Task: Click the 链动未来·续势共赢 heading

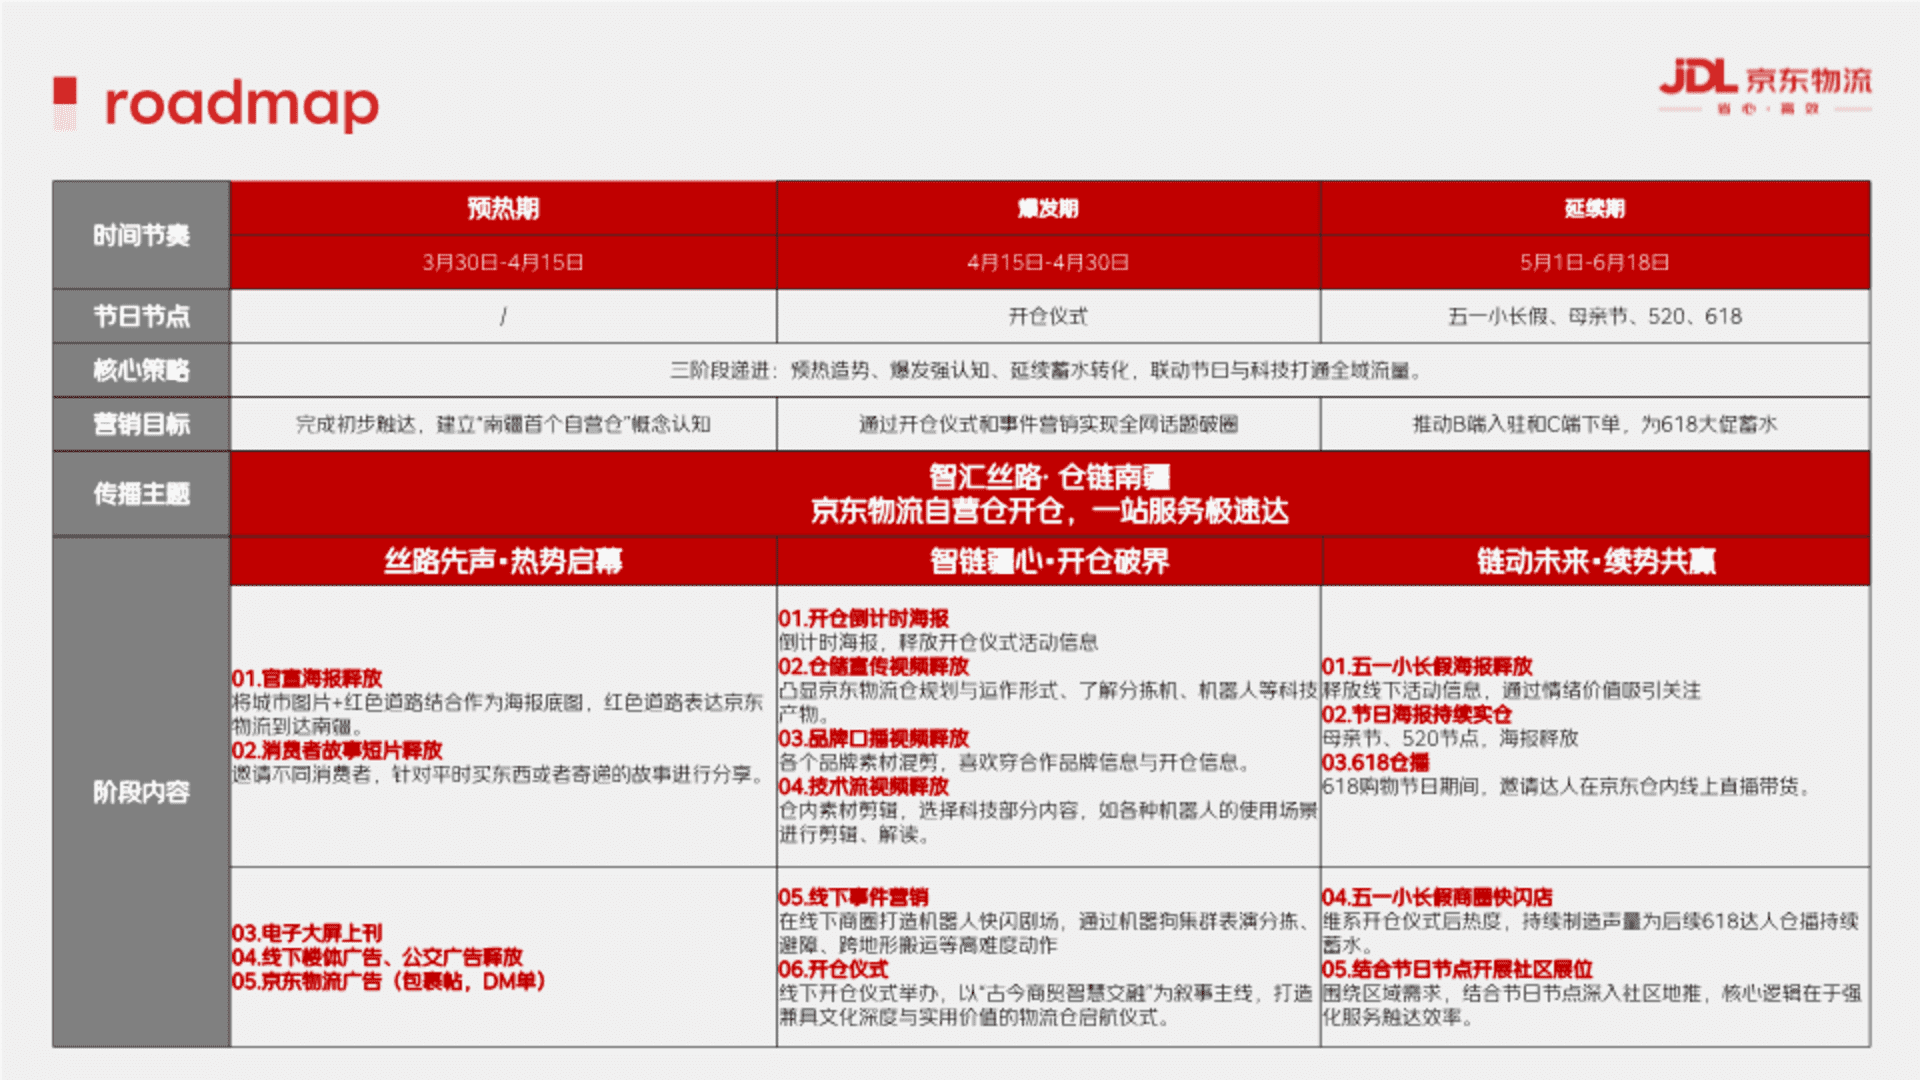Action: click(1595, 561)
